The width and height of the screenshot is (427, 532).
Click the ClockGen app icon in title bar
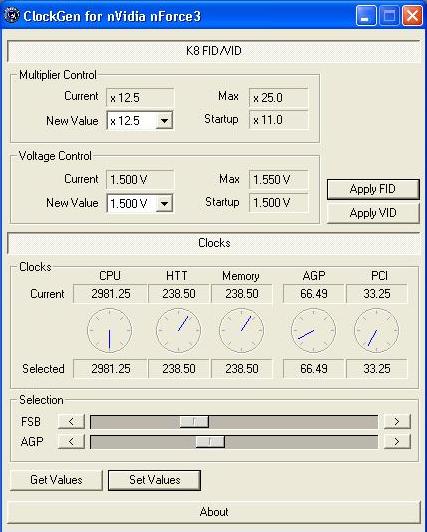(x=11, y=16)
